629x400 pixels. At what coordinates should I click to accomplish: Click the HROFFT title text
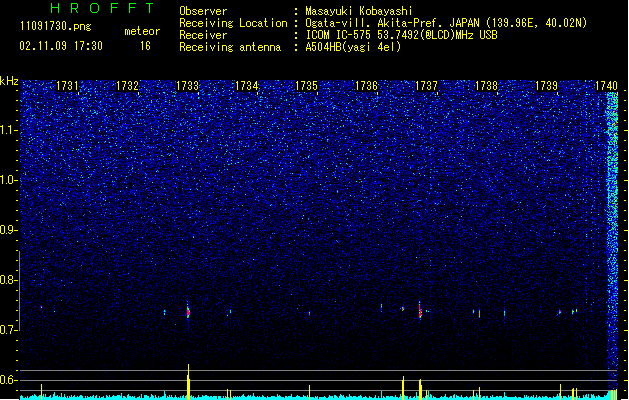[x=102, y=8]
